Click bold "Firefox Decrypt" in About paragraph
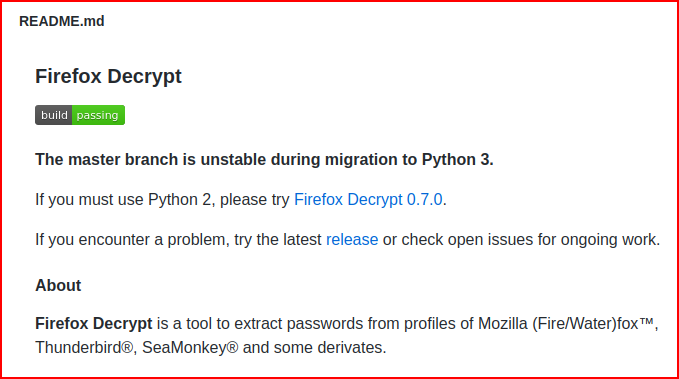The height and width of the screenshot is (379, 679). [x=94, y=324]
